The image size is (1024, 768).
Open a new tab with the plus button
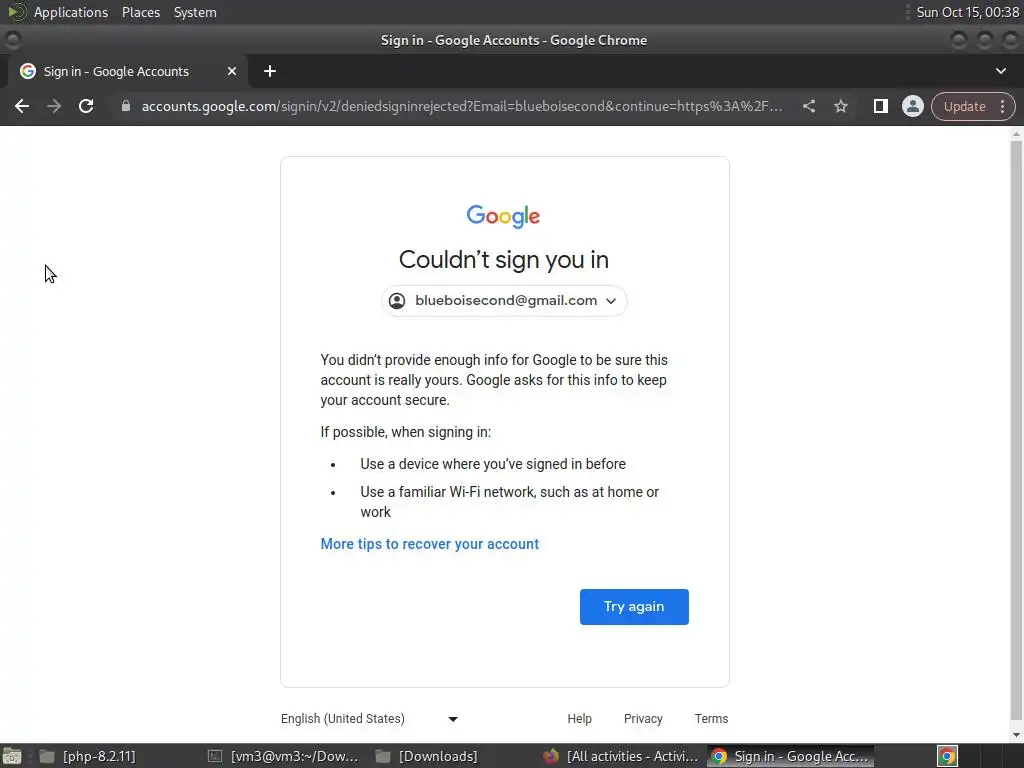[270, 71]
